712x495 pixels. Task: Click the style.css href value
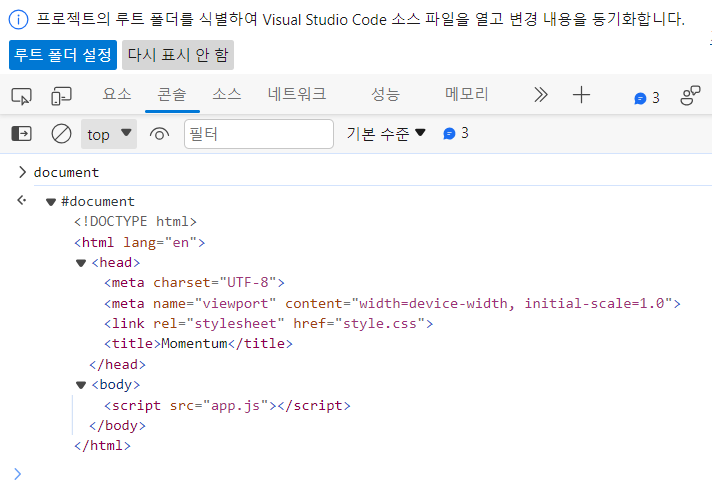(380, 324)
